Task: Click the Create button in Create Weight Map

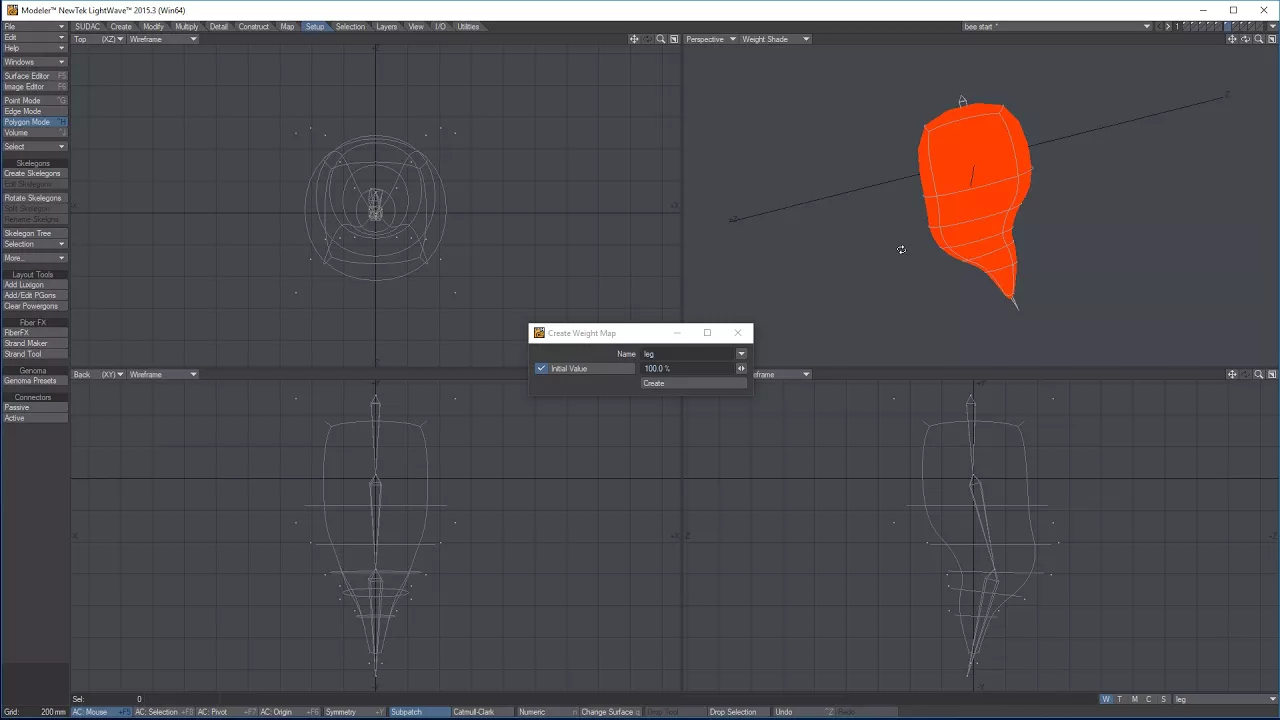Action: point(694,383)
